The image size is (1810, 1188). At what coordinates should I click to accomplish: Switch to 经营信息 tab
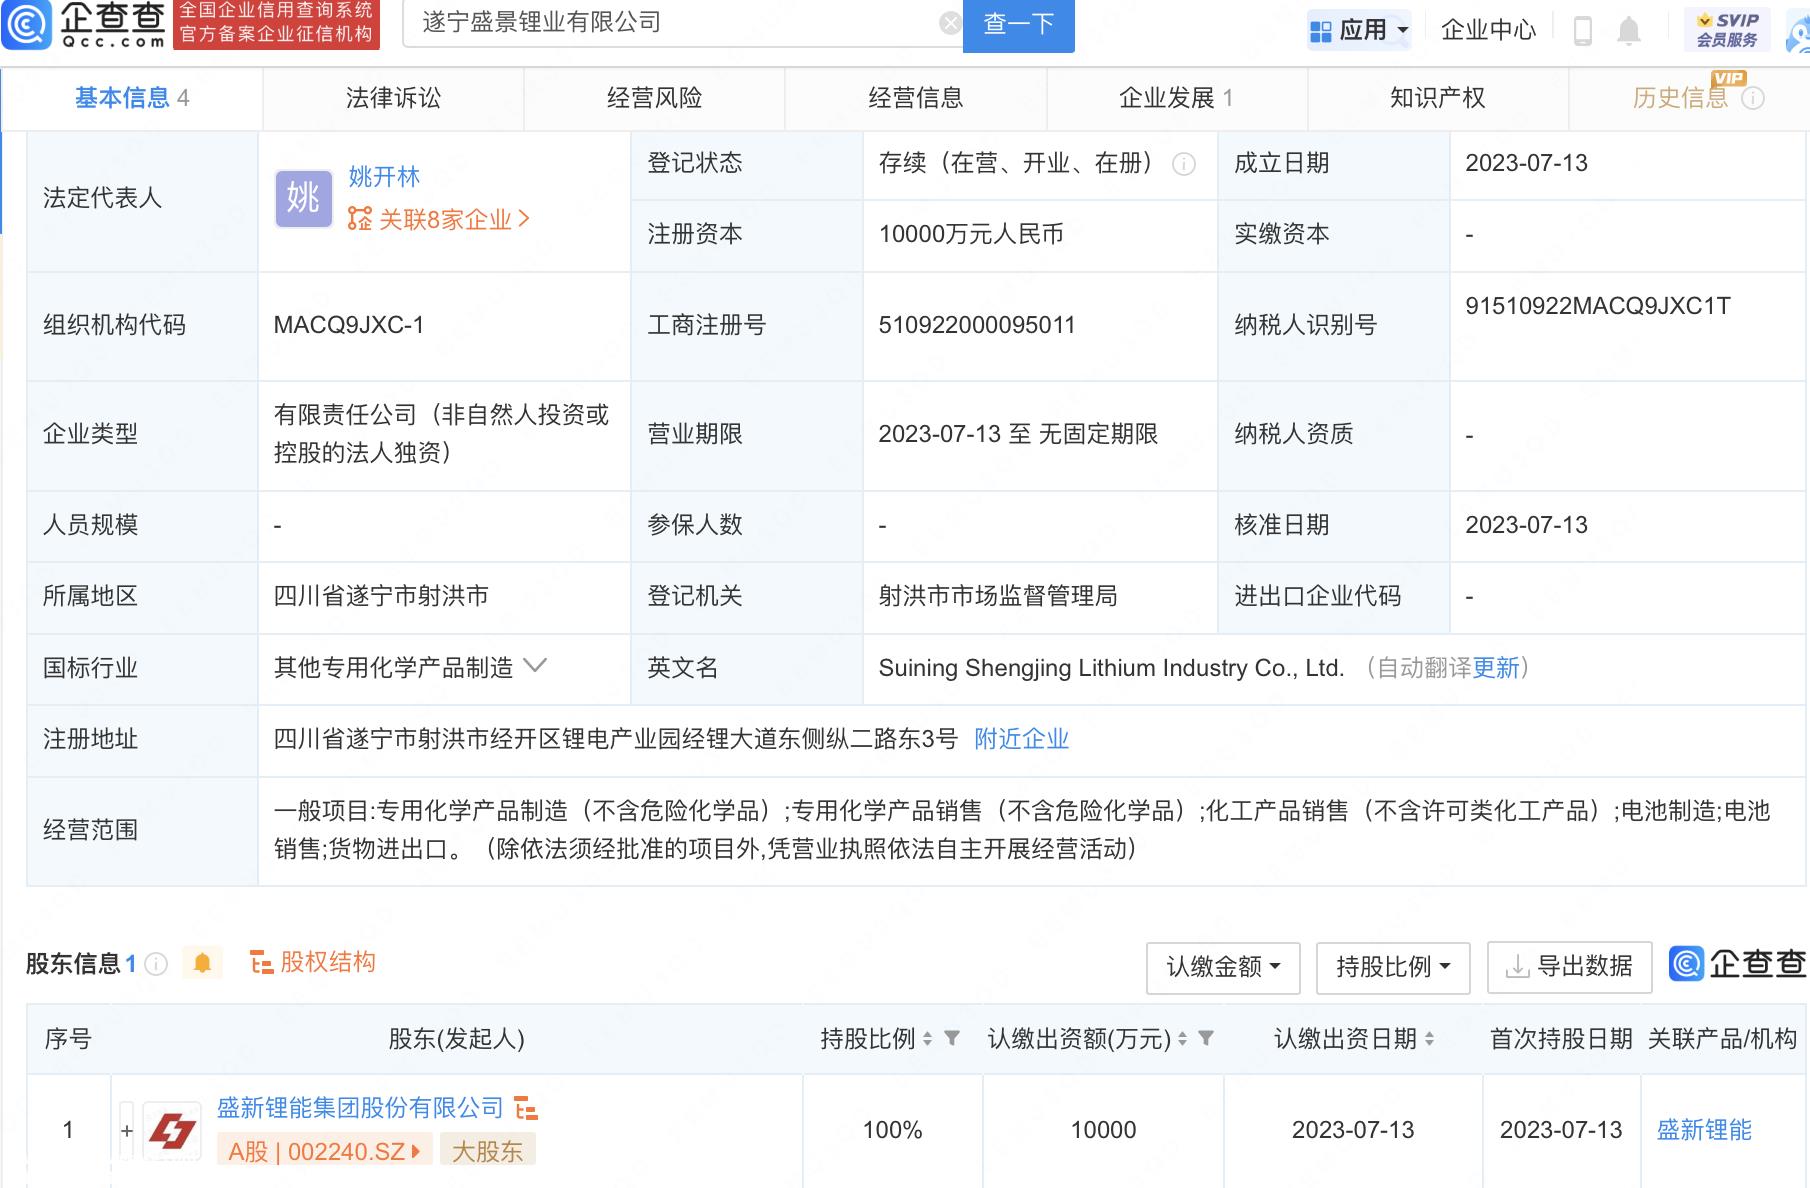click(915, 98)
